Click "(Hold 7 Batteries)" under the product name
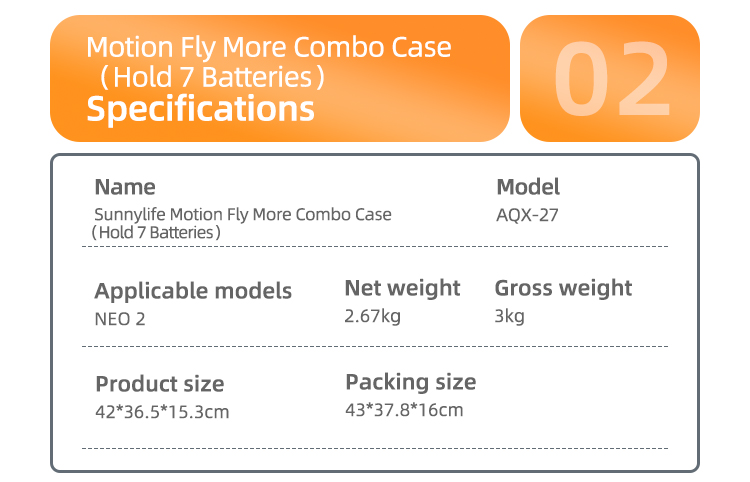Screen dimensions: 750x482 click(156, 232)
